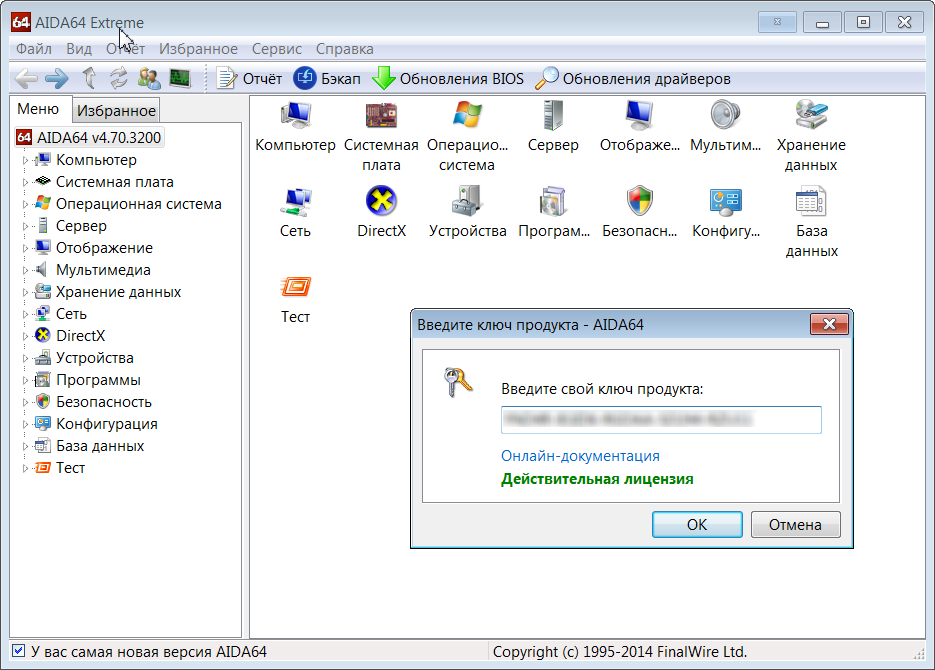
Task: Open the Отчёт menu in the menu bar
Action: [125, 49]
